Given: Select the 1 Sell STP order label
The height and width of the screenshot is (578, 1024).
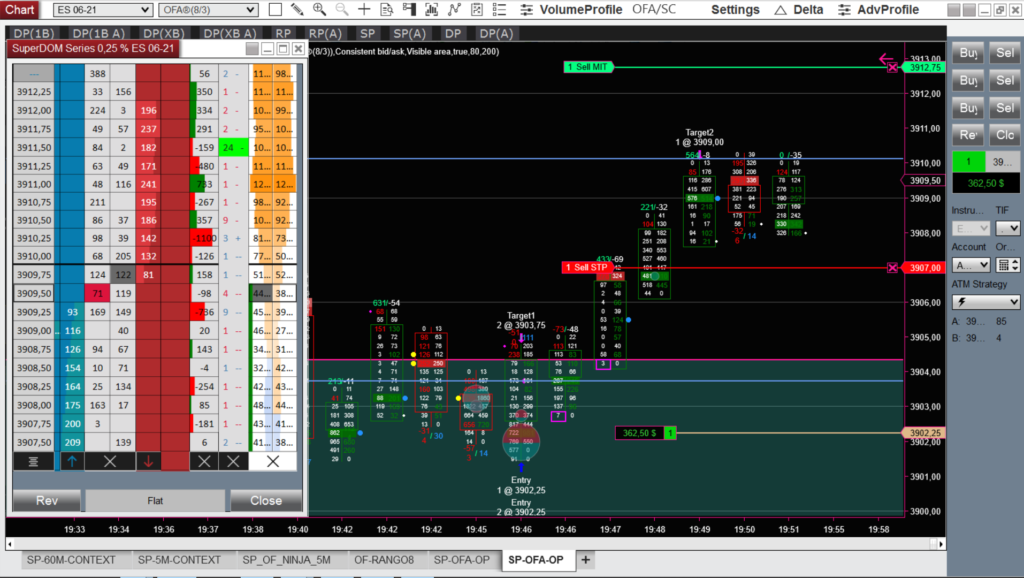Looking at the screenshot, I should click(588, 268).
